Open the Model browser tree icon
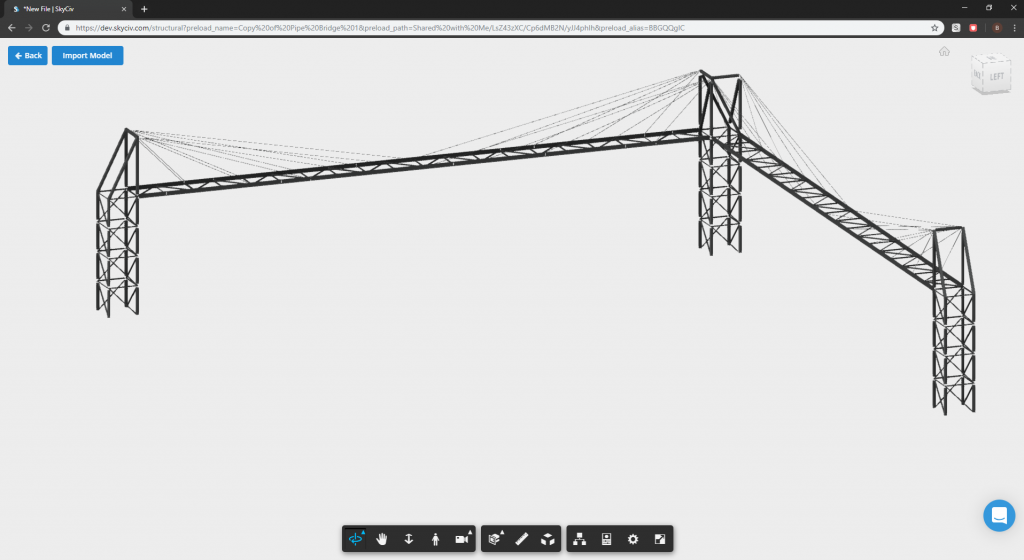1024x560 pixels. 579,539
